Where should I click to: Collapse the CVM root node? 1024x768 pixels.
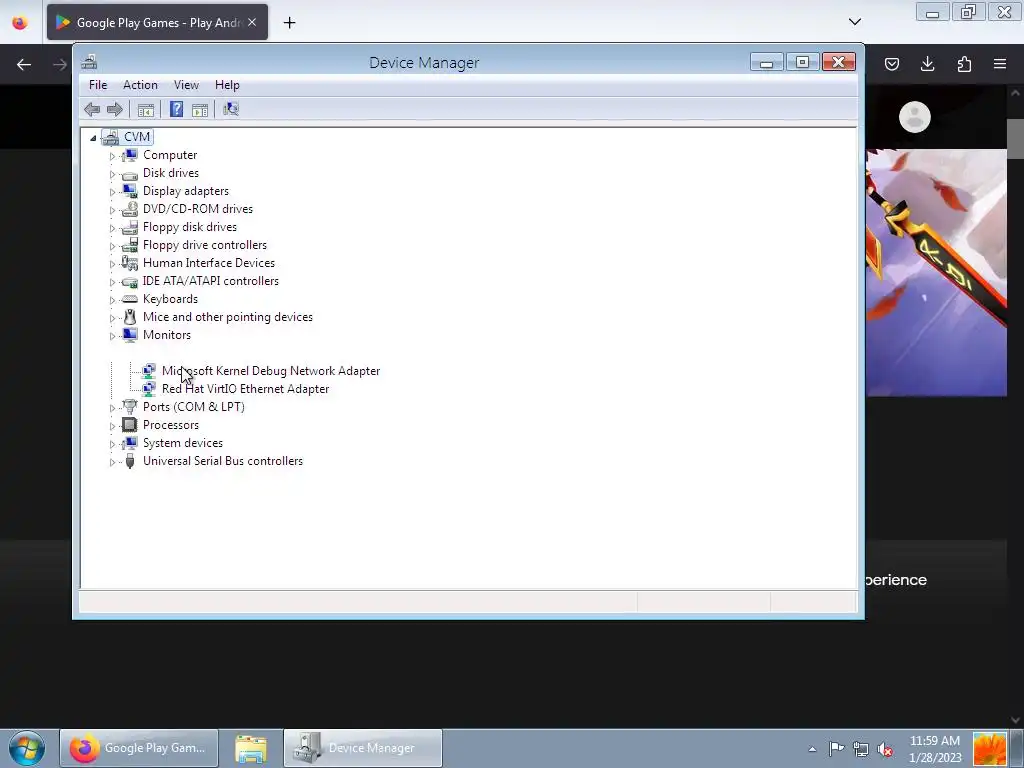[x=93, y=138]
